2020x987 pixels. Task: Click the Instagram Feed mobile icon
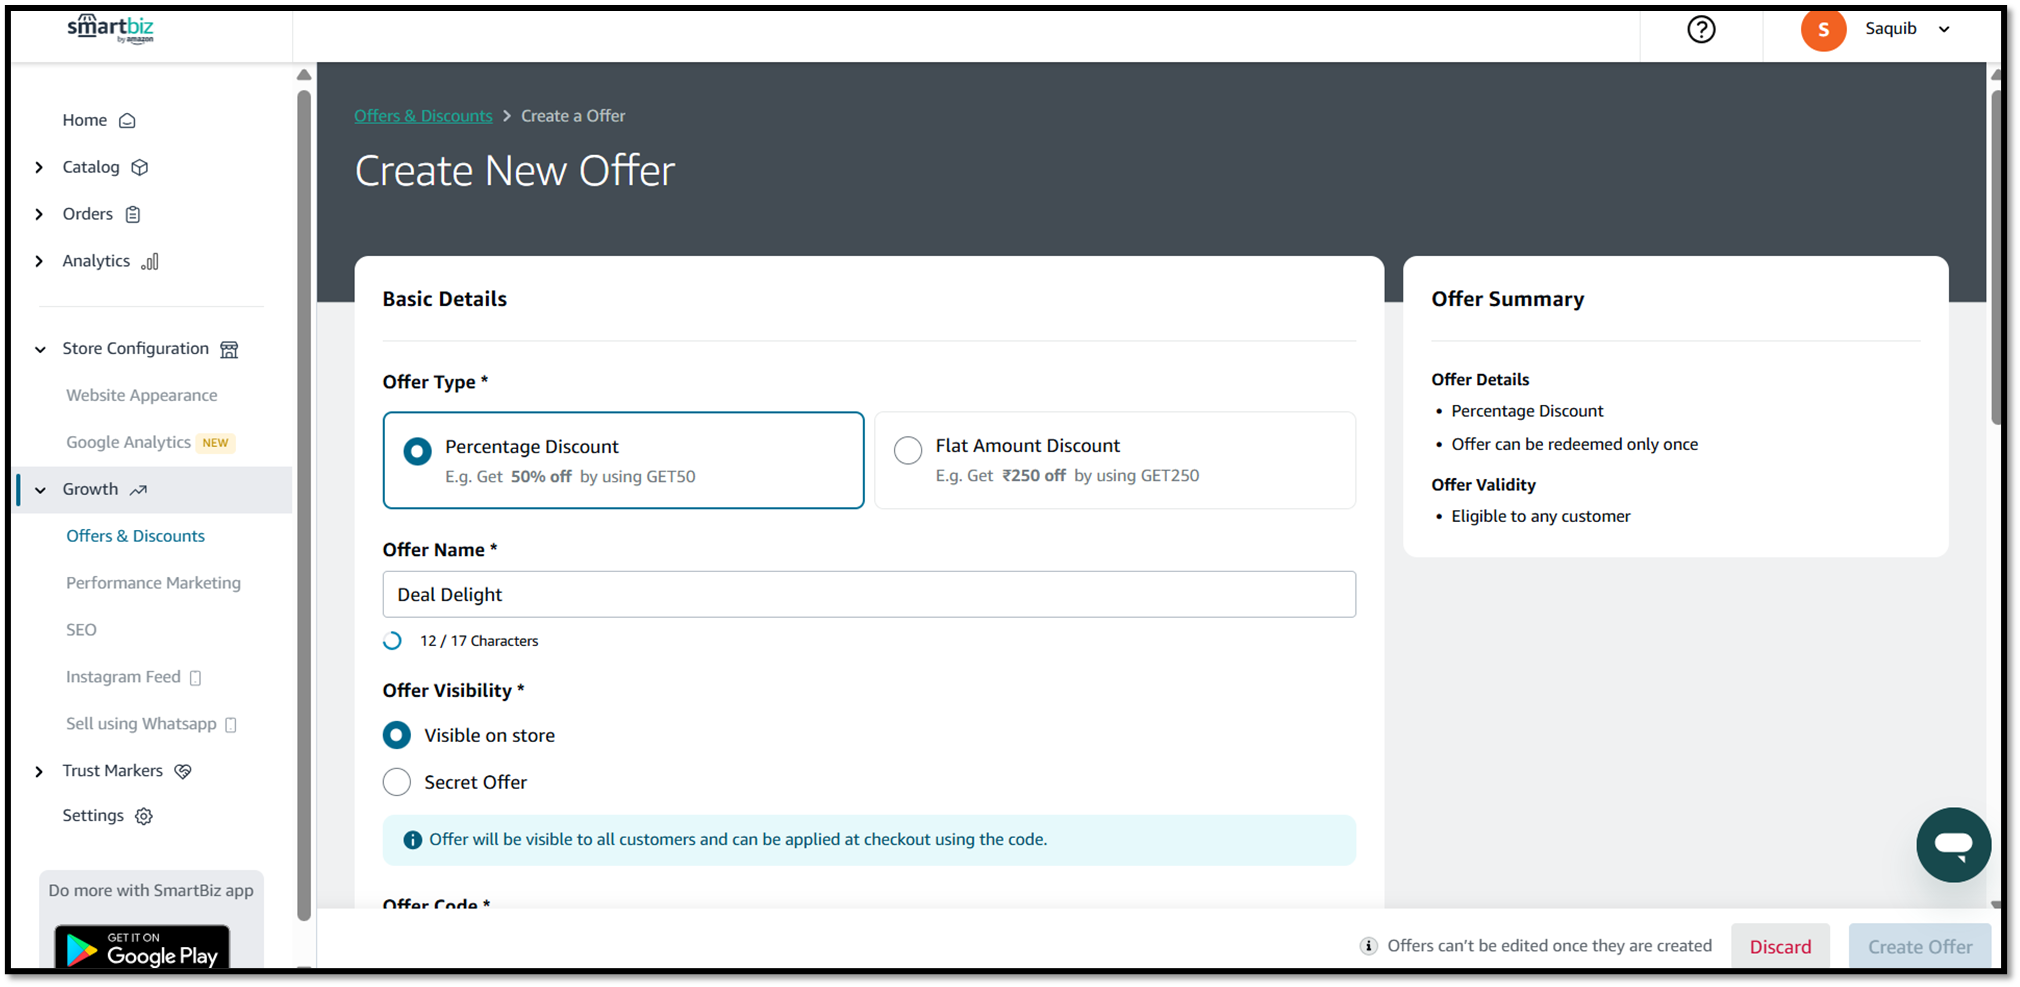click(195, 678)
